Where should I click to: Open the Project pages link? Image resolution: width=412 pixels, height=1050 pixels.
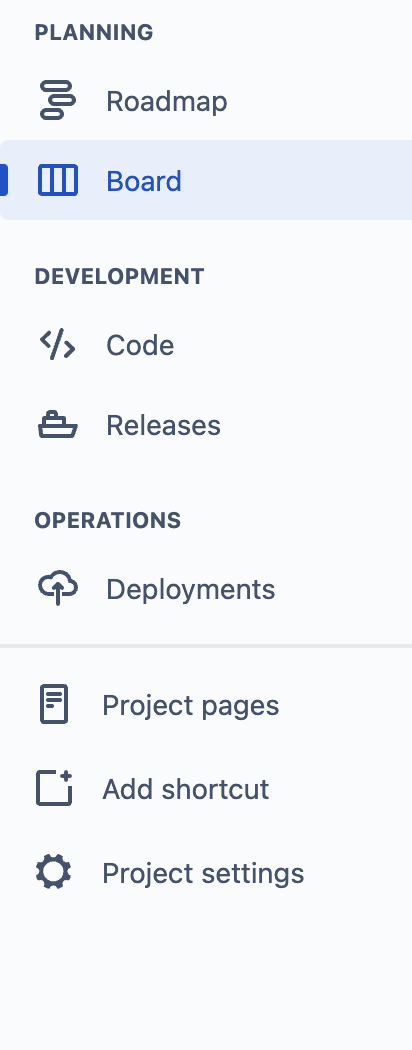coord(191,706)
